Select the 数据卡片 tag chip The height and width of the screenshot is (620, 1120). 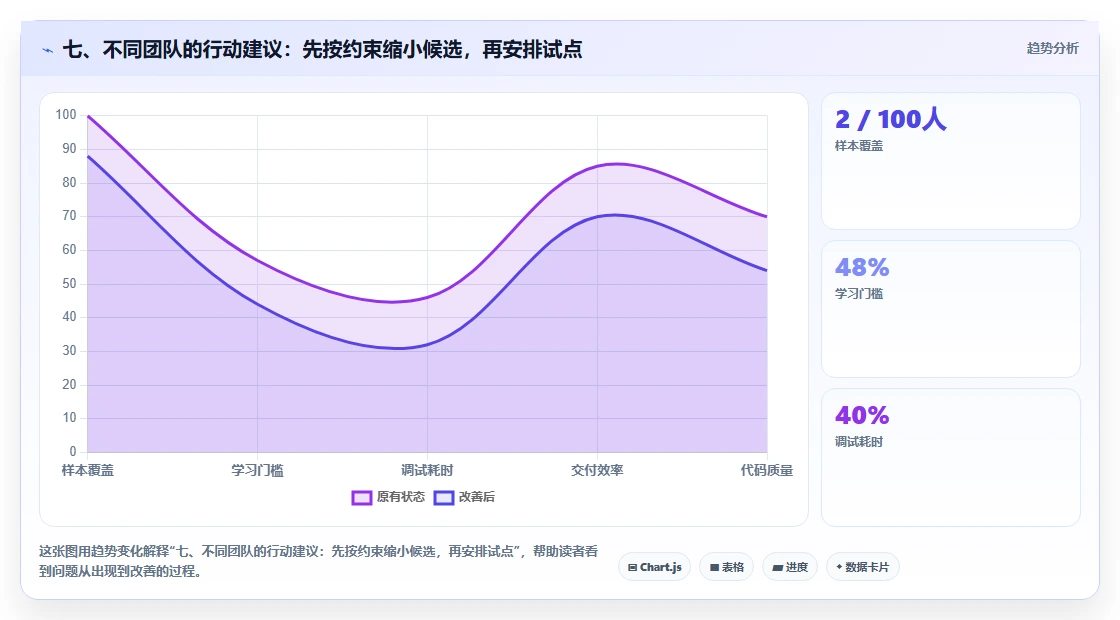pos(862,567)
